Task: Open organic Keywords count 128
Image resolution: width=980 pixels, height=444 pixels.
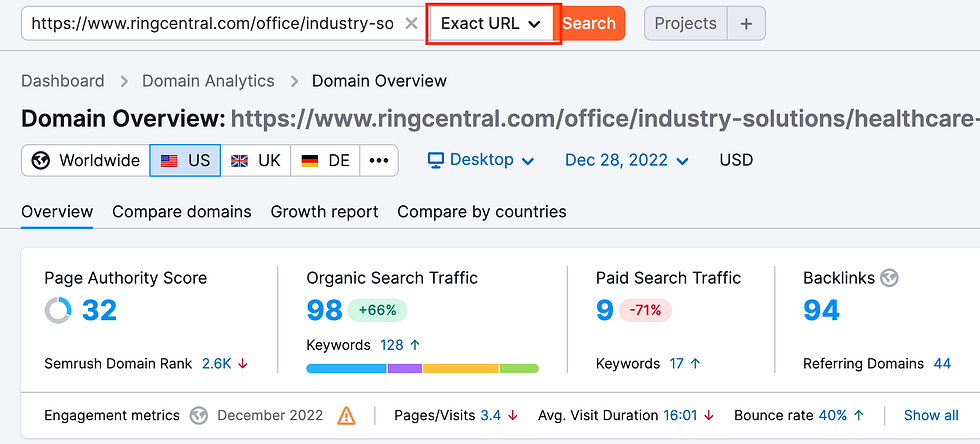Action: point(392,345)
